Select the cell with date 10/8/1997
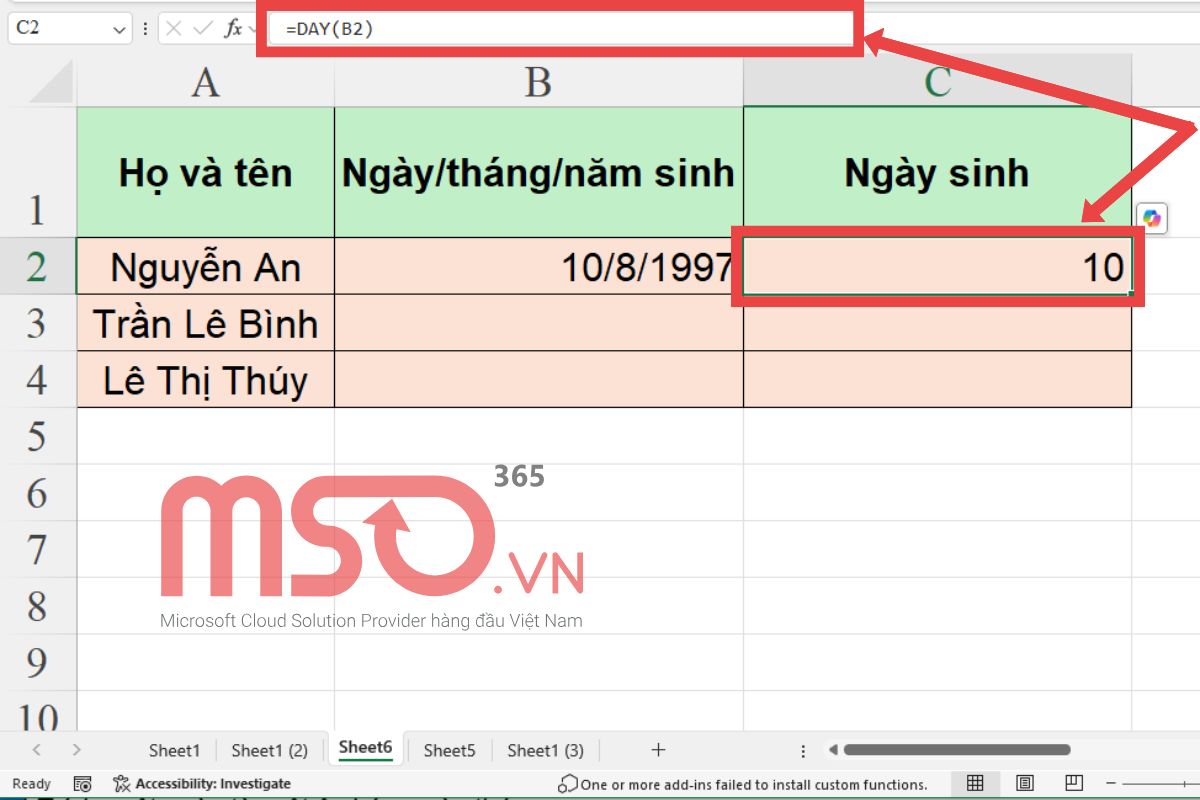The width and height of the screenshot is (1200, 800). (x=539, y=266)
